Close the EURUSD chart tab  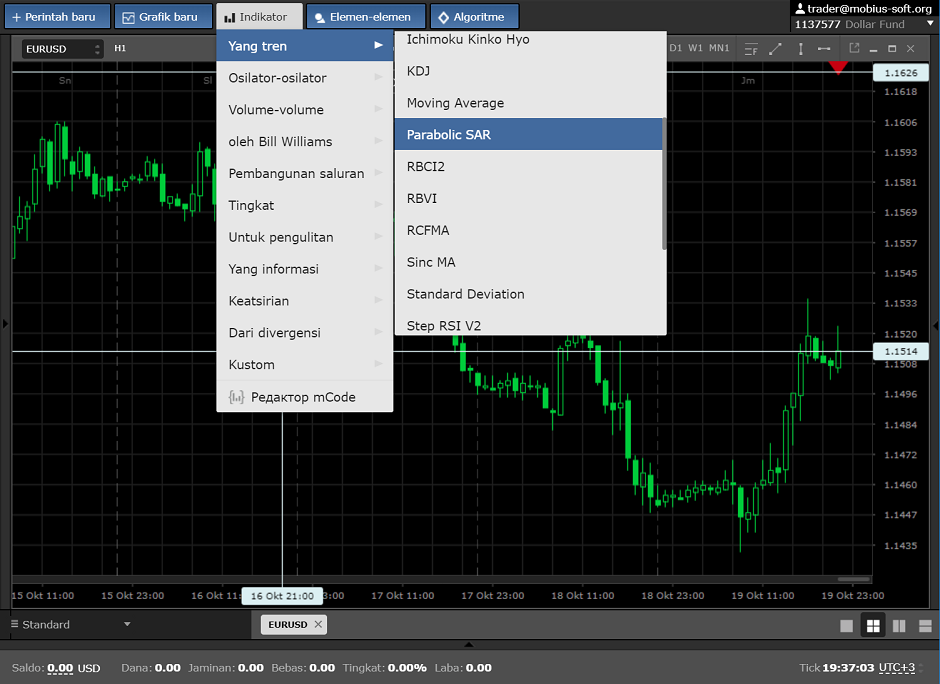click(x=318, y=624)
